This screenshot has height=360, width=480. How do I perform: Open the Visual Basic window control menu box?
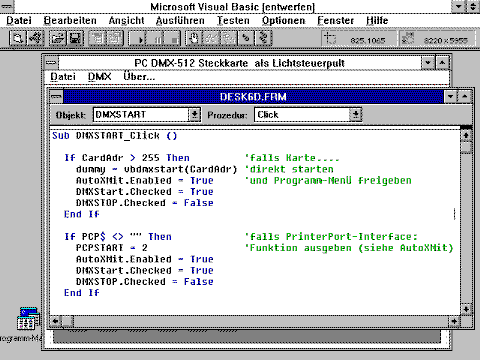coord(6,6)
